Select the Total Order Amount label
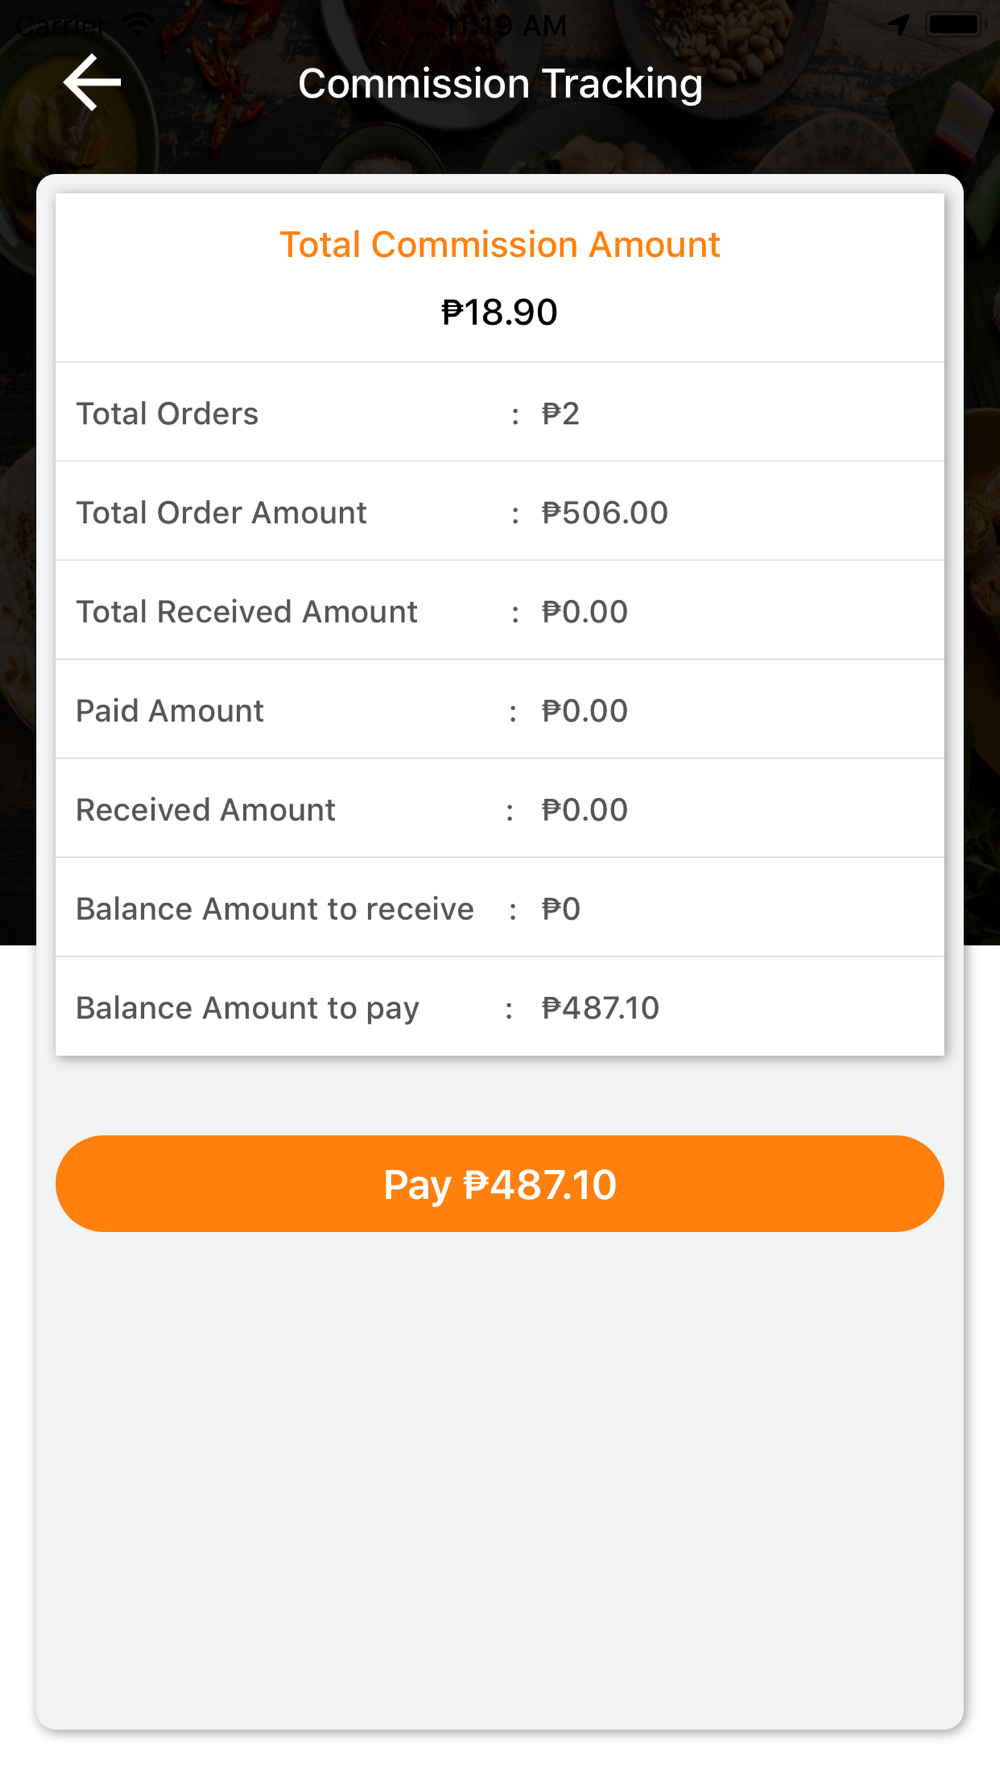This screenshot has height=1778, width=1000. 221,513
